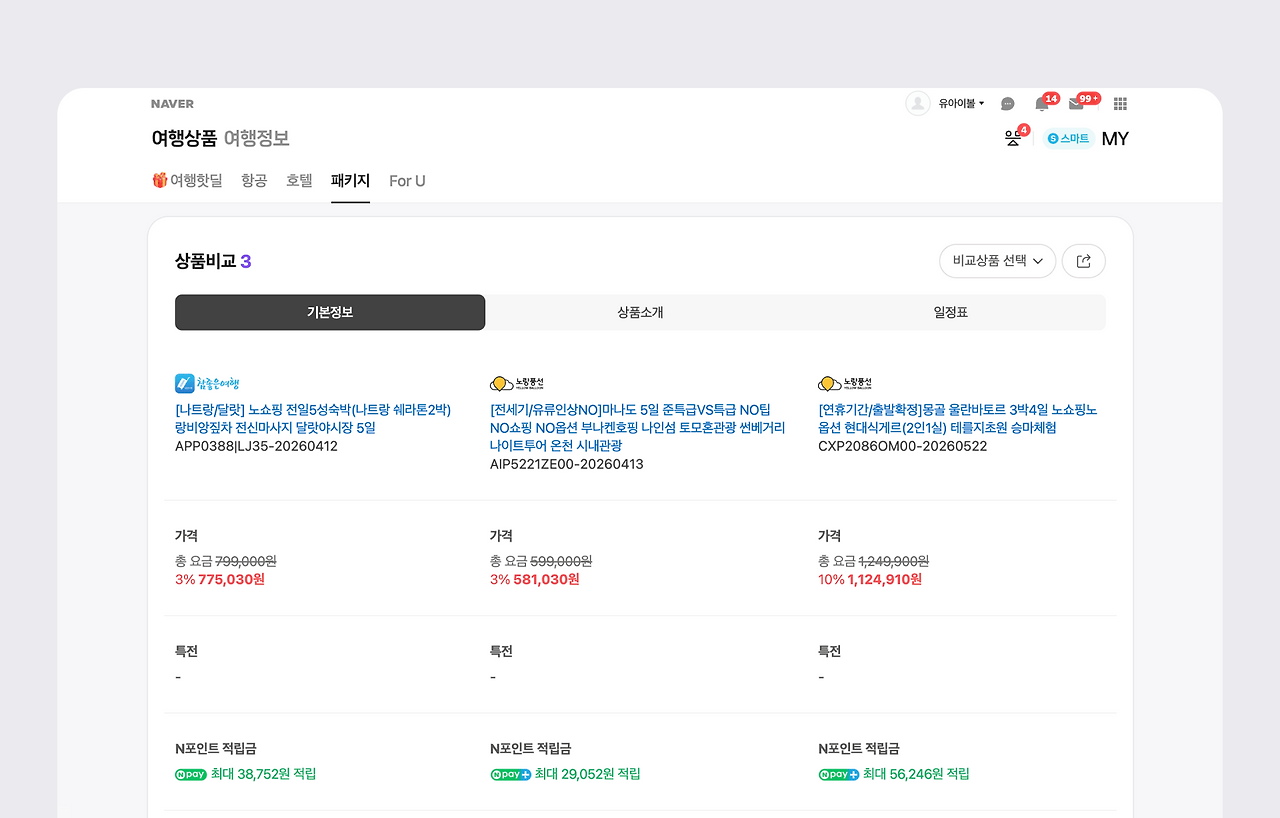Open the profile avatar picture
The height and width of the screenshot is (818, 1280).
(x=917, y=103)
